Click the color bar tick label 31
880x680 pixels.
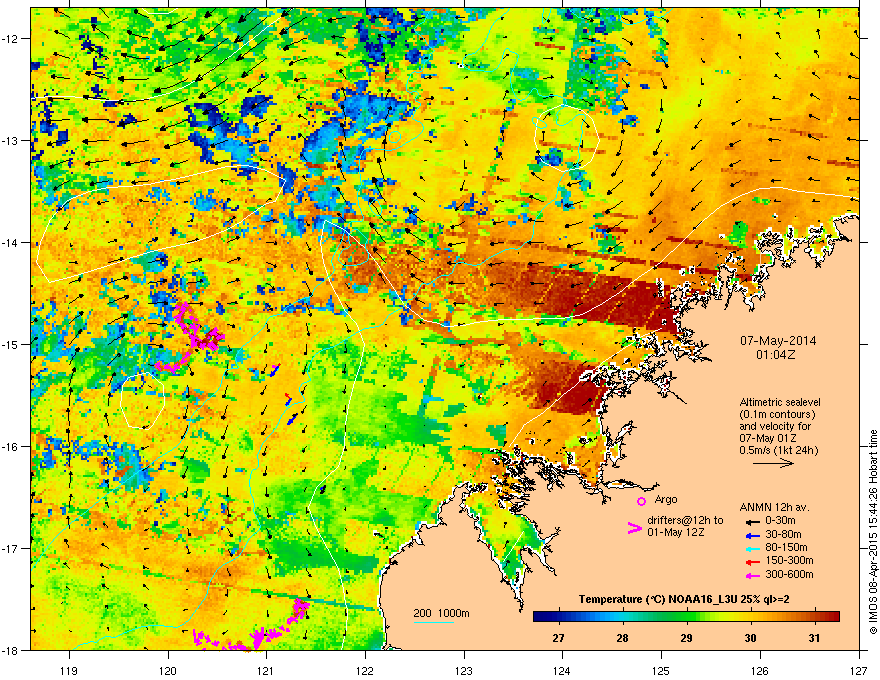click(x=814, y=638)
